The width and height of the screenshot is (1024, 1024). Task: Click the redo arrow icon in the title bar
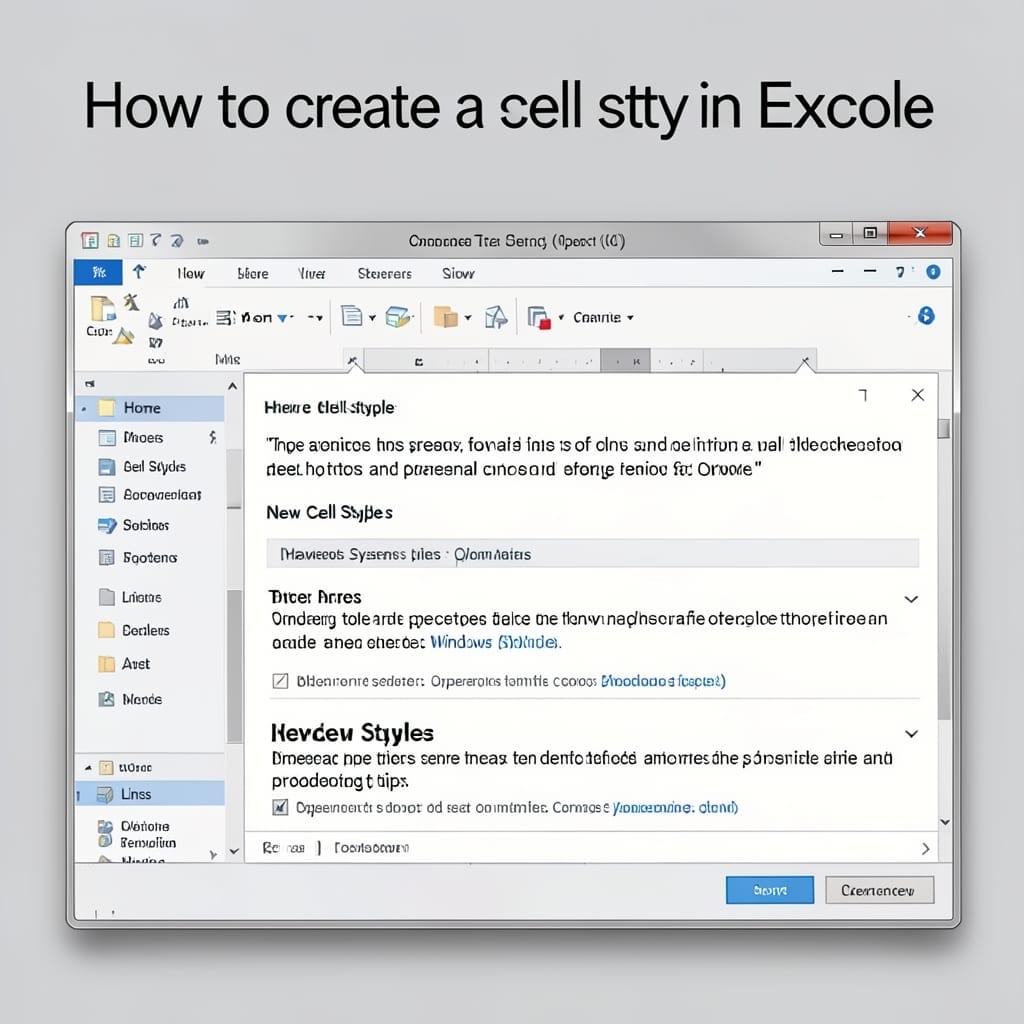point(177,240)
